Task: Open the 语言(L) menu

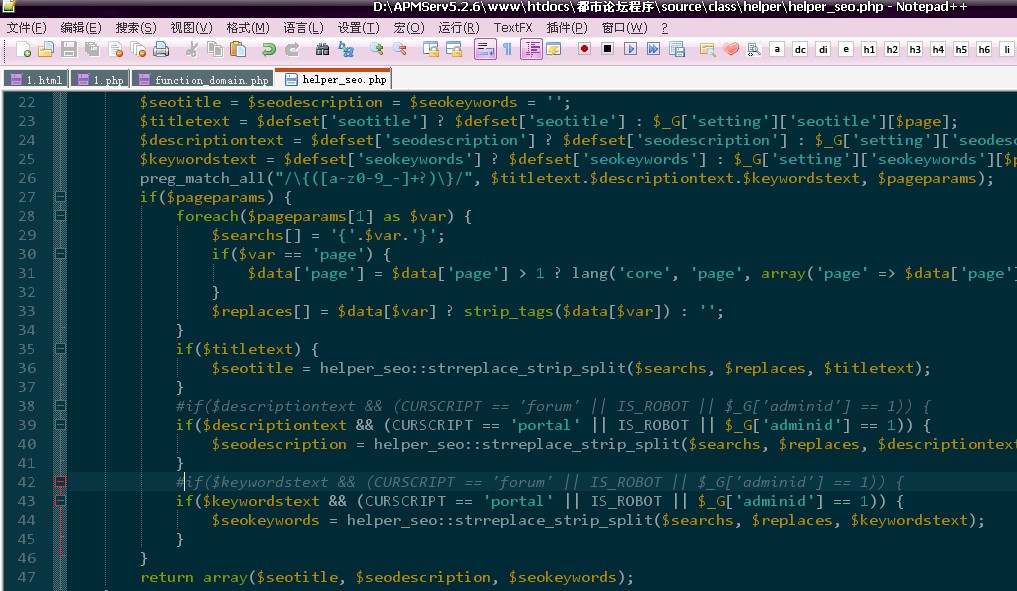Action: click(303, 28)
